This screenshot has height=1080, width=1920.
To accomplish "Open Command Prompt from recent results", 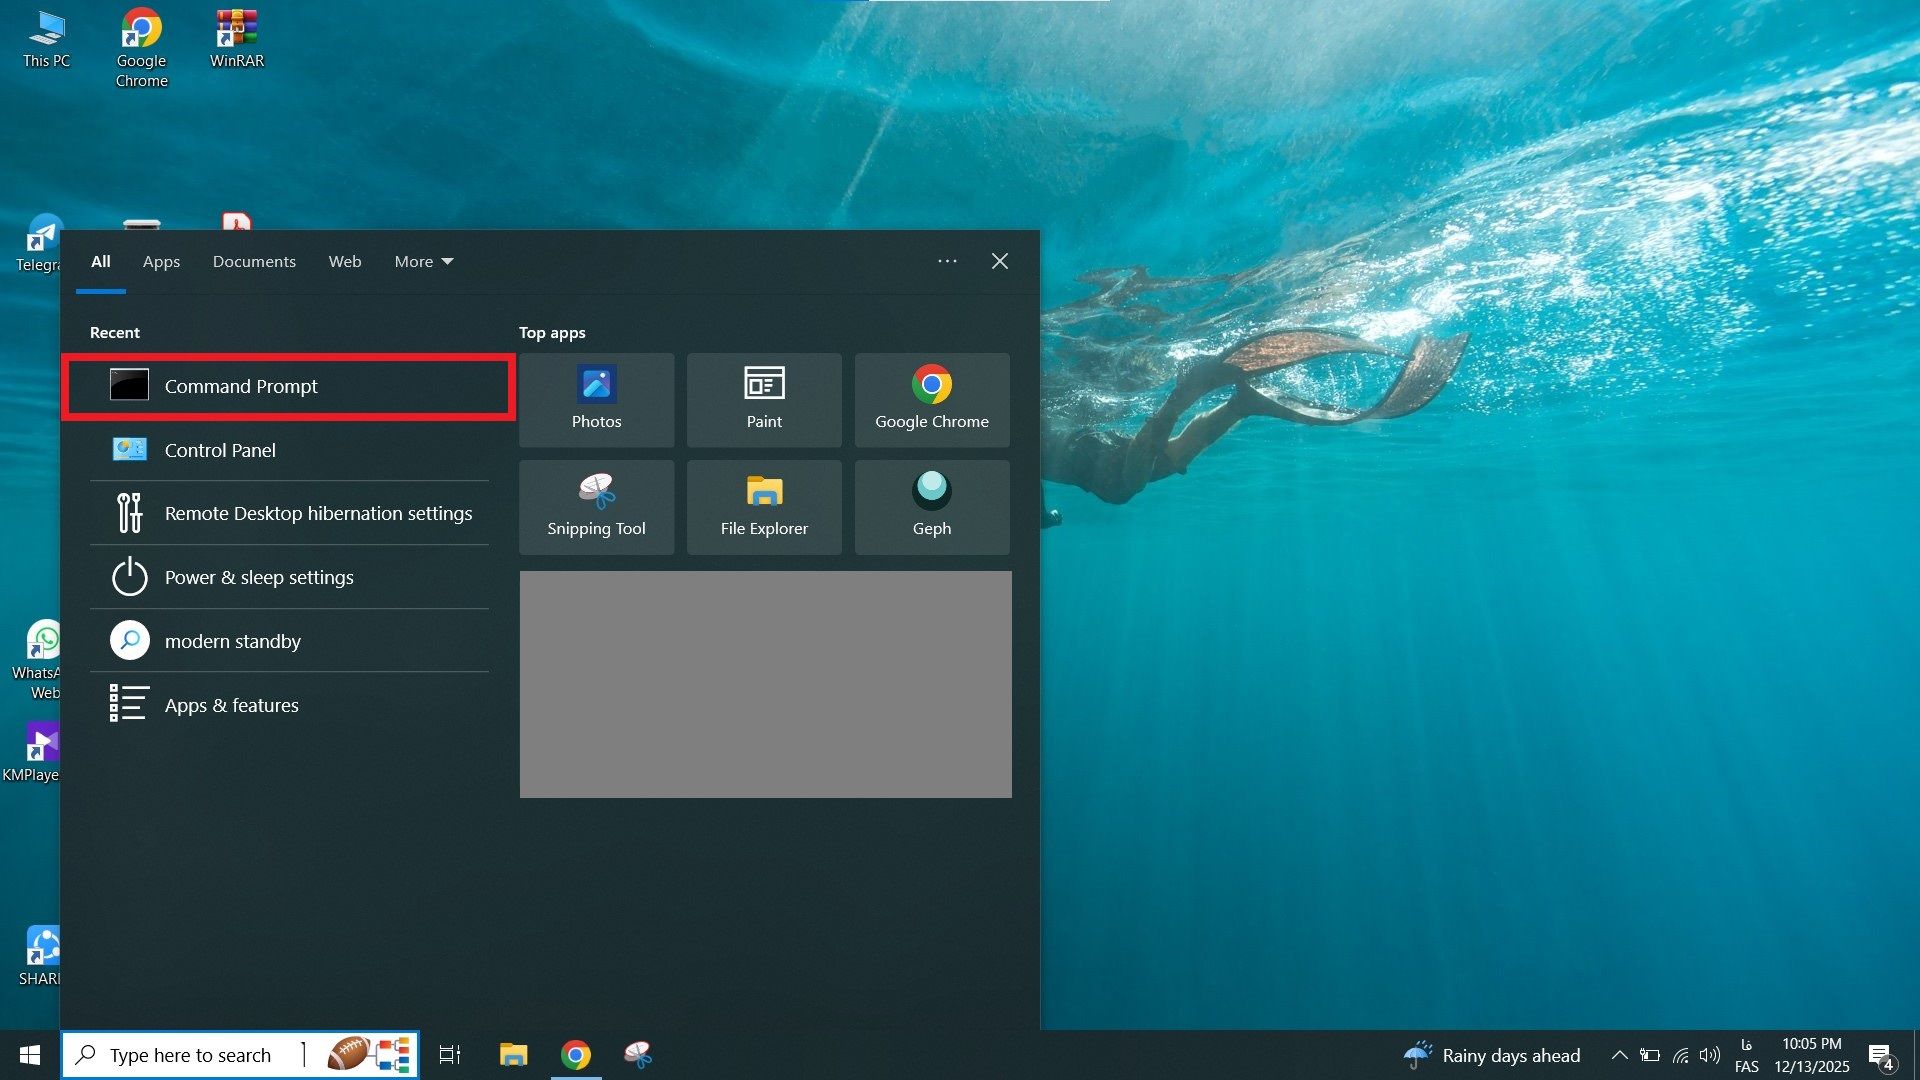I will point(241,386).
